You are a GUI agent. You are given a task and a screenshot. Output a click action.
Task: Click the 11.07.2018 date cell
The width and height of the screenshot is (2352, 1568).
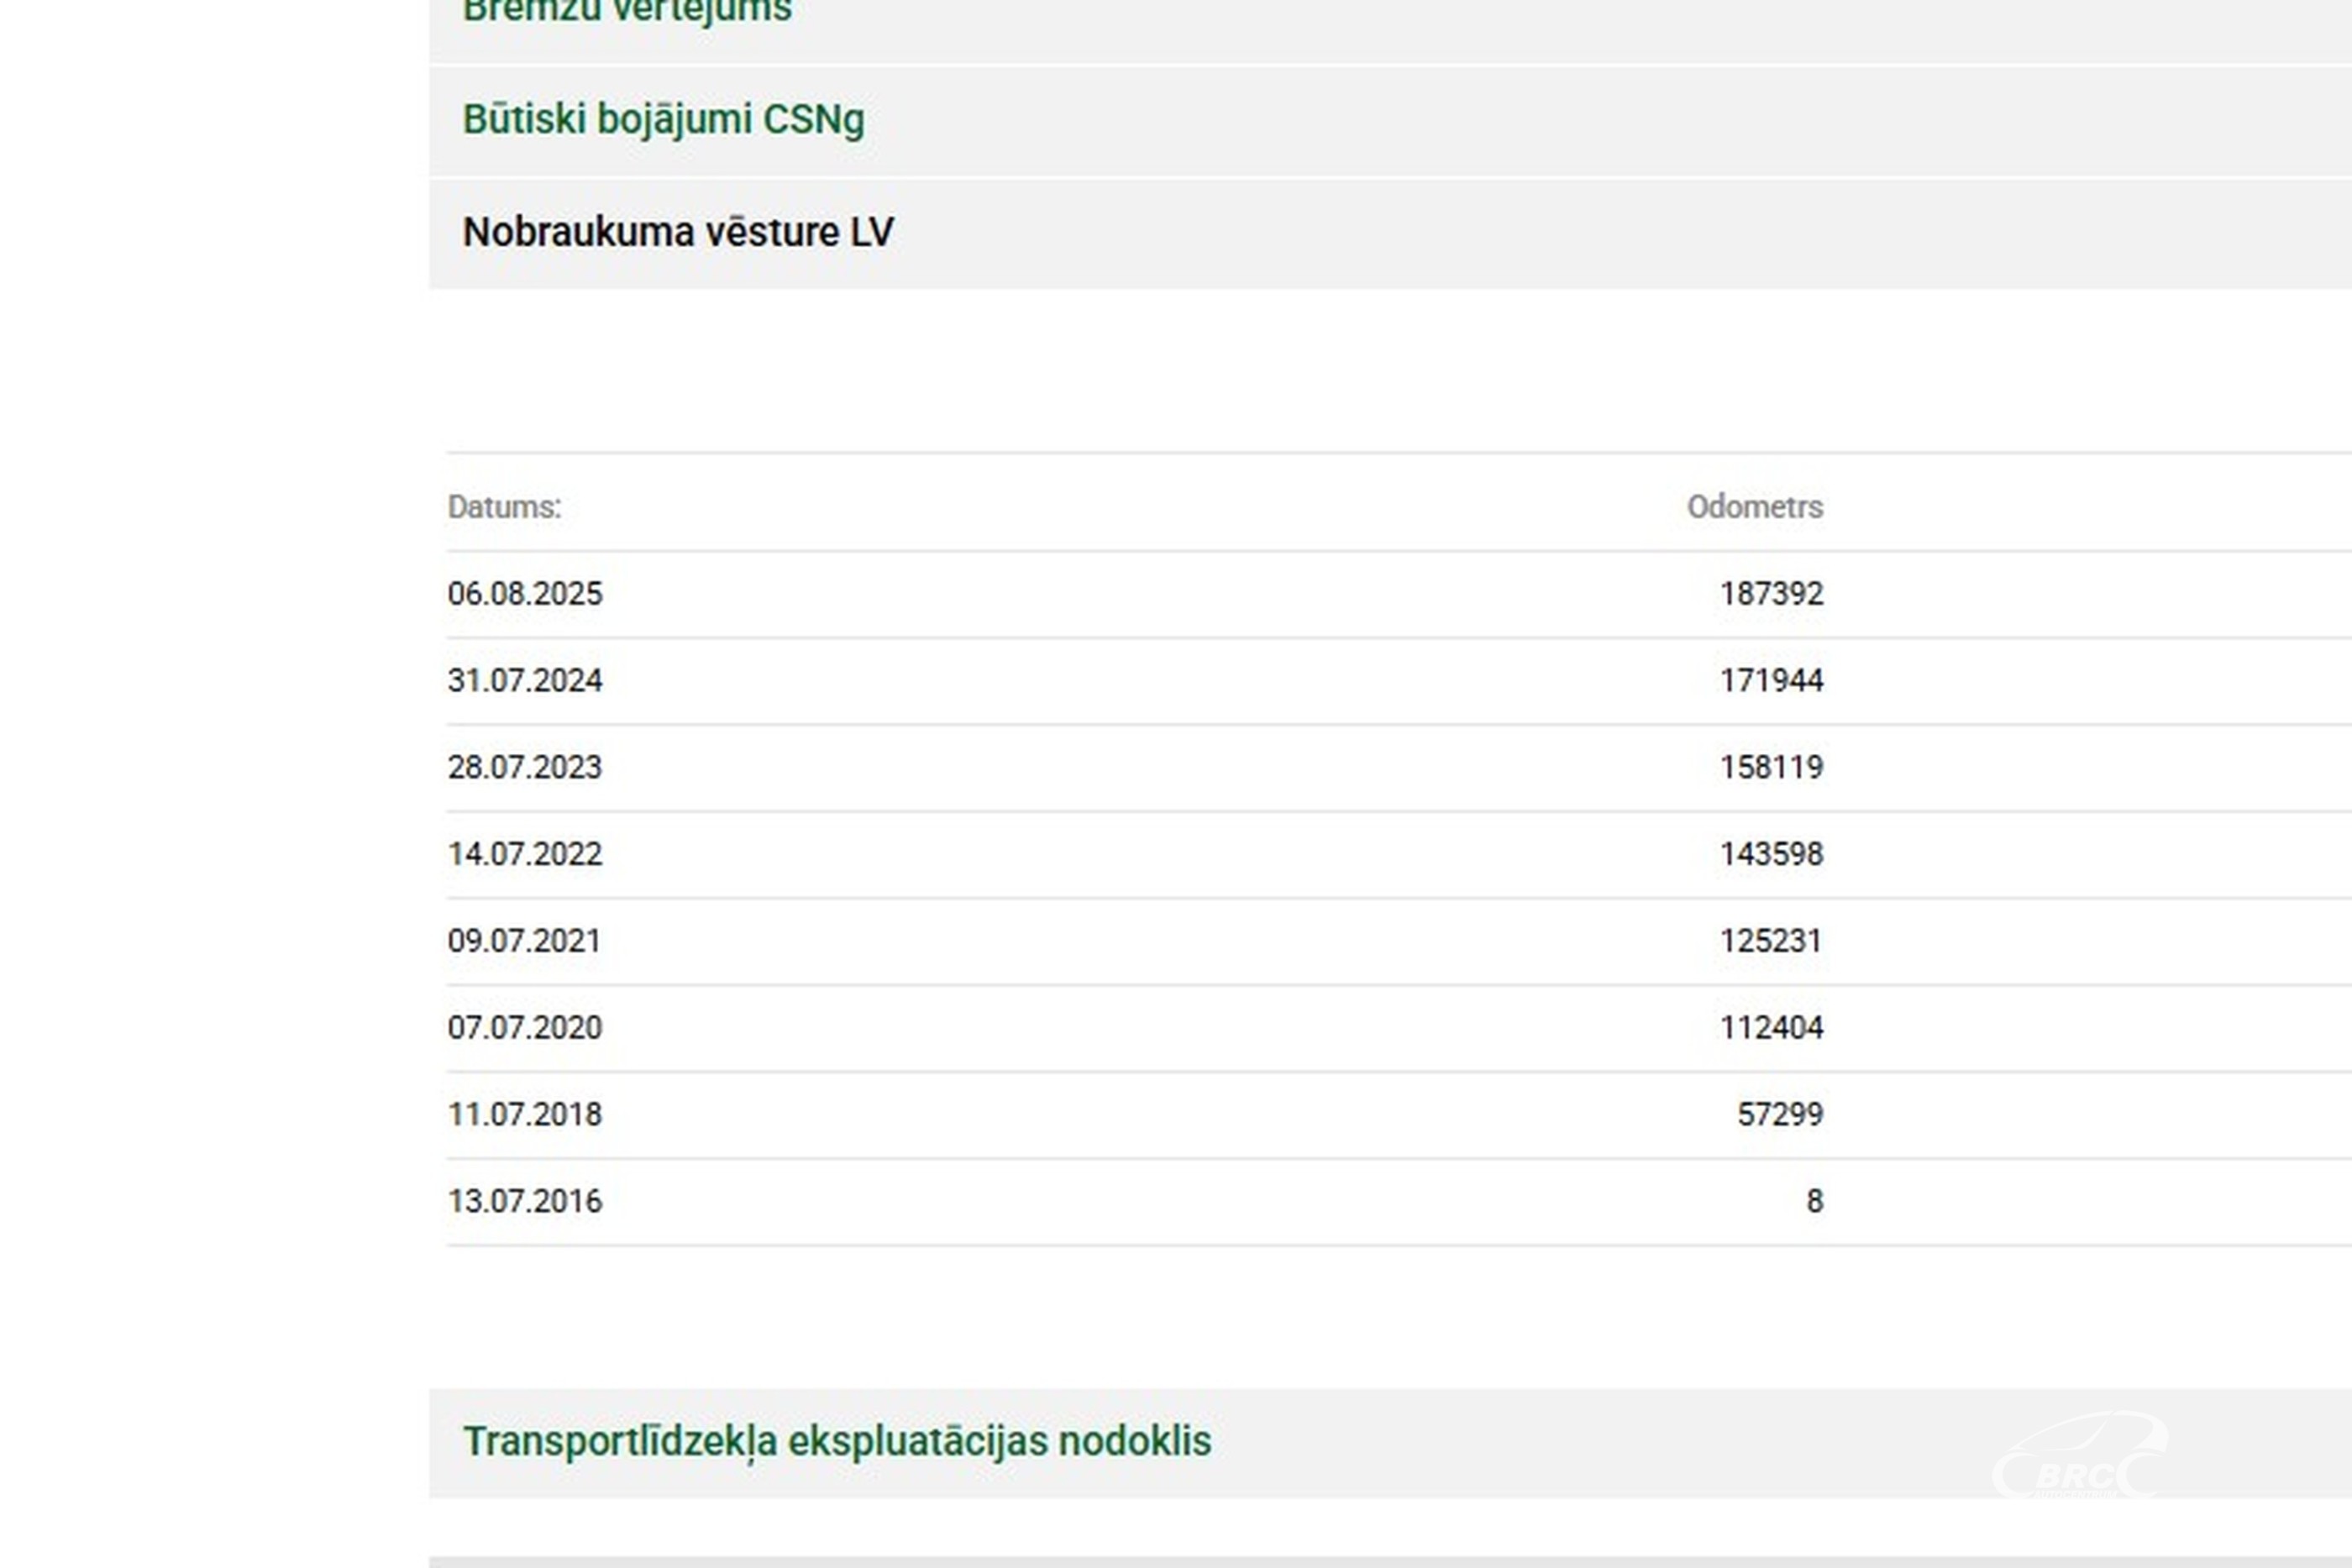point(525,1114)
